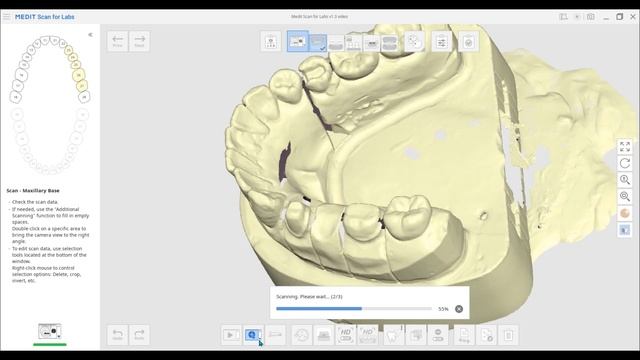Open dropdown arrow on scanner thumbnail

coord(60,336)
